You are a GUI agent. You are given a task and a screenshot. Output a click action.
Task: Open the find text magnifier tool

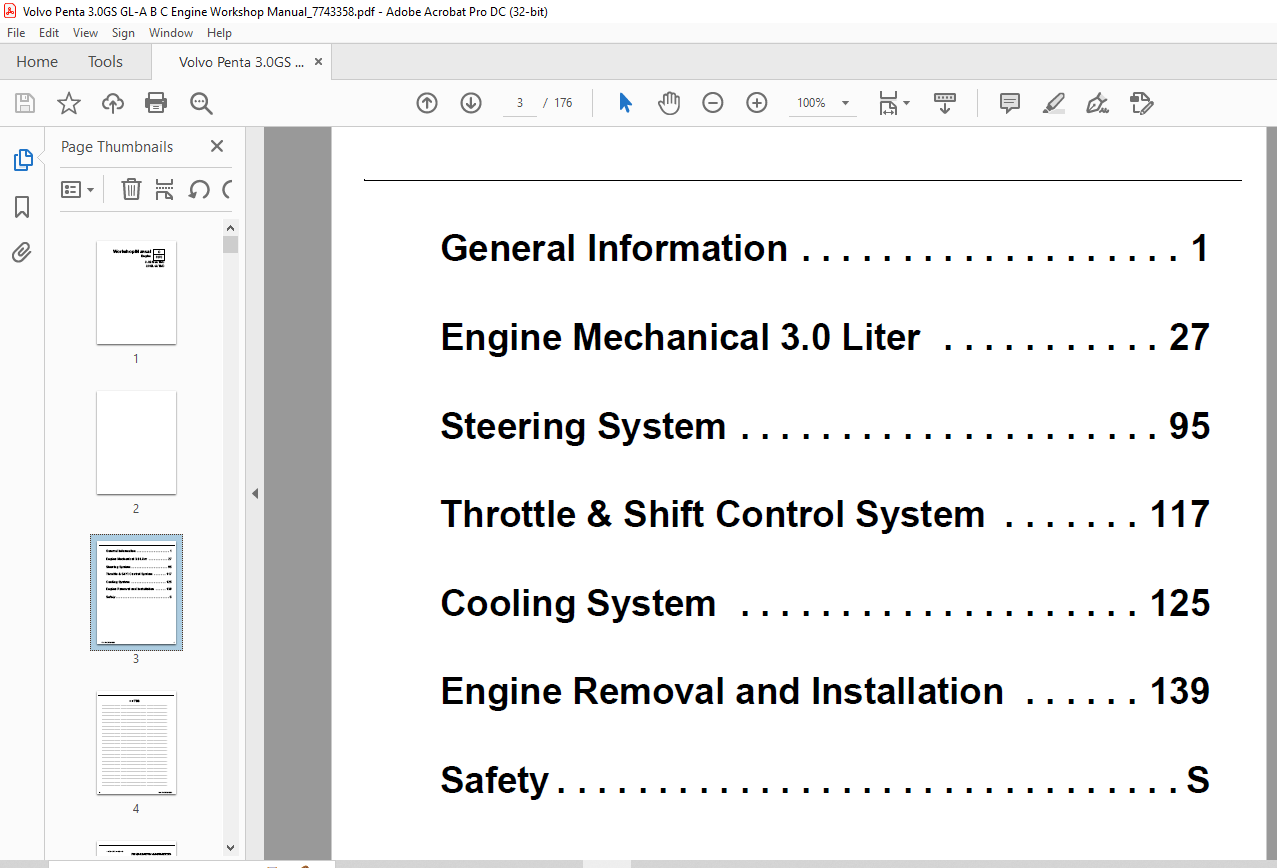[x=201, y=103]
